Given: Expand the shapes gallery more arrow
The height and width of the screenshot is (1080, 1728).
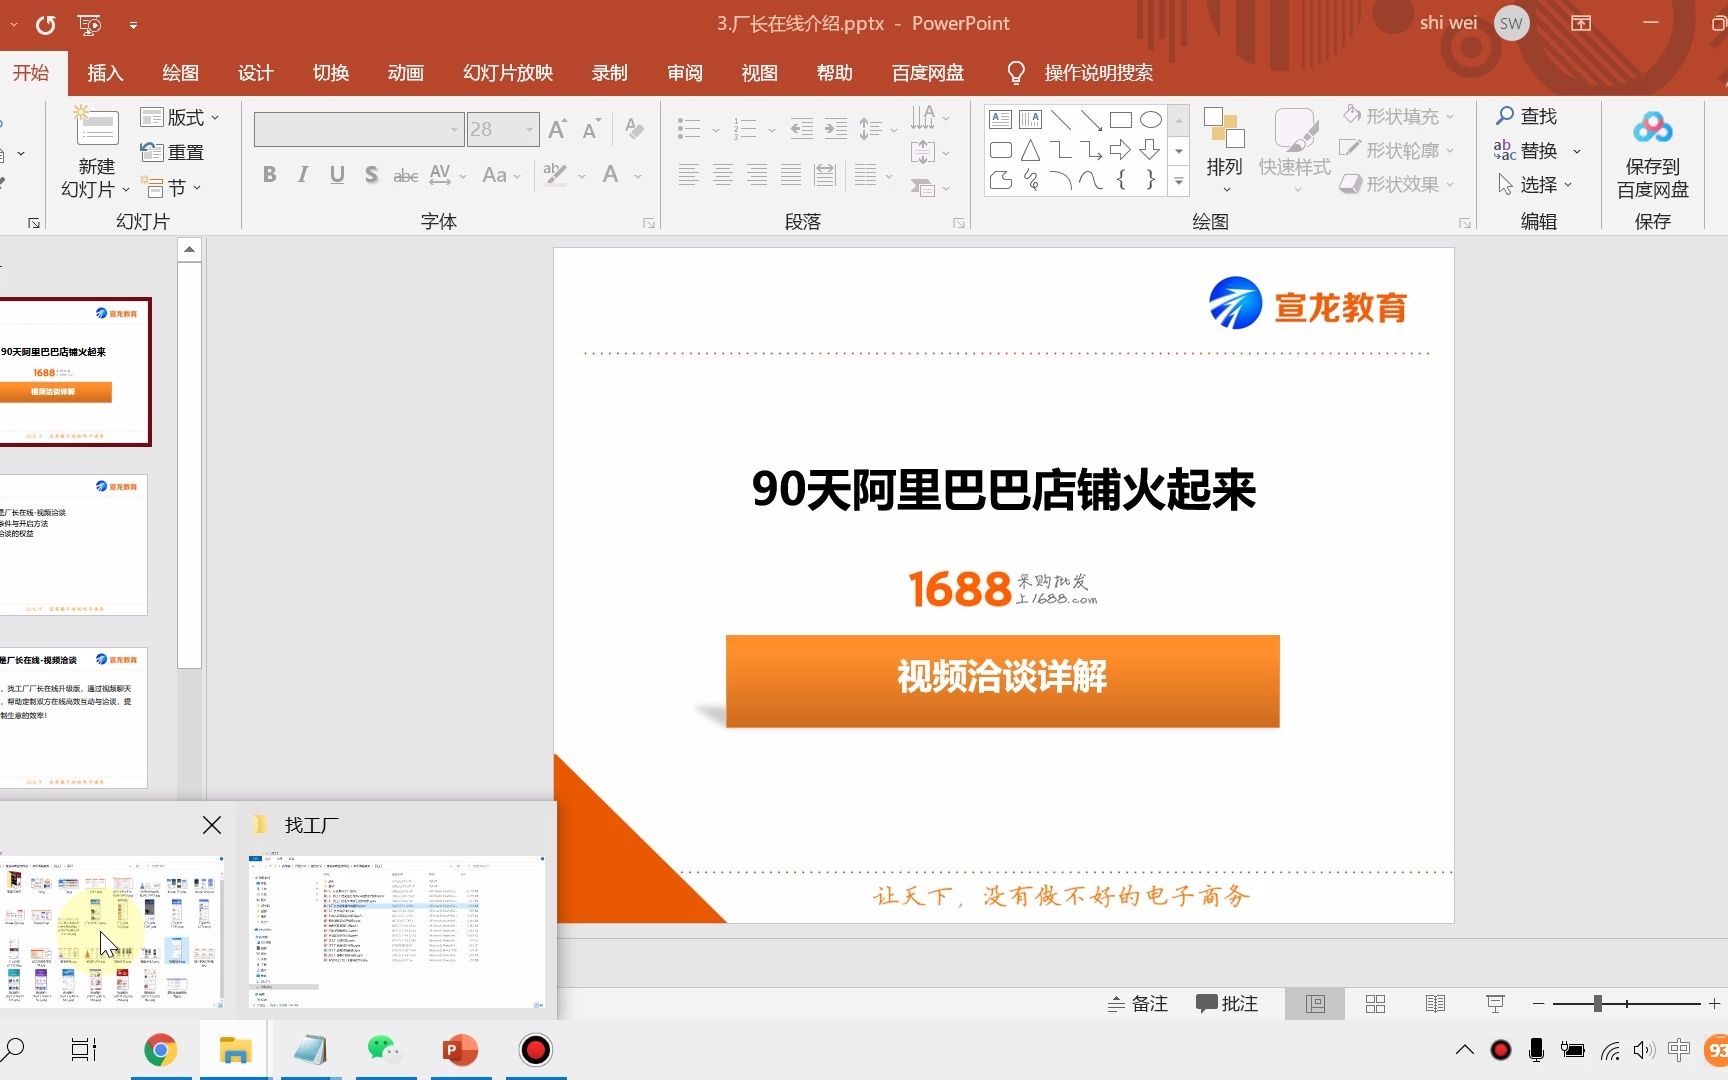Looking at the screenshot, I should point(1179,181).
